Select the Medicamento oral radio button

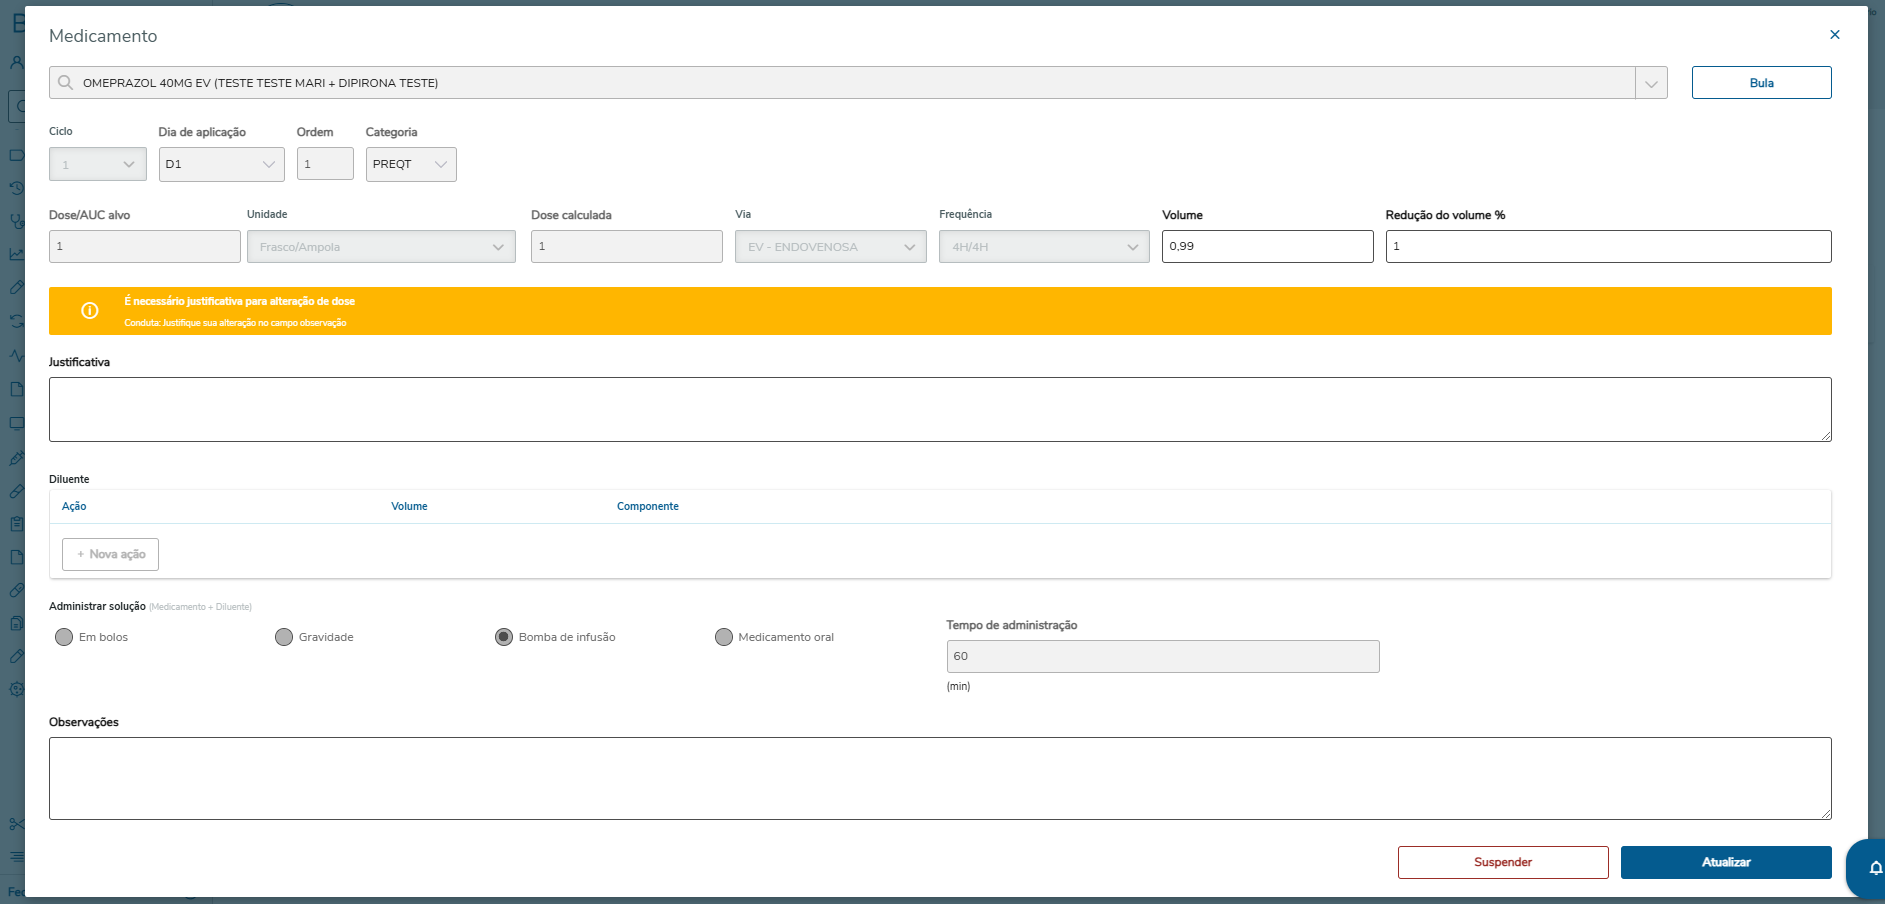tap(724, 637)
